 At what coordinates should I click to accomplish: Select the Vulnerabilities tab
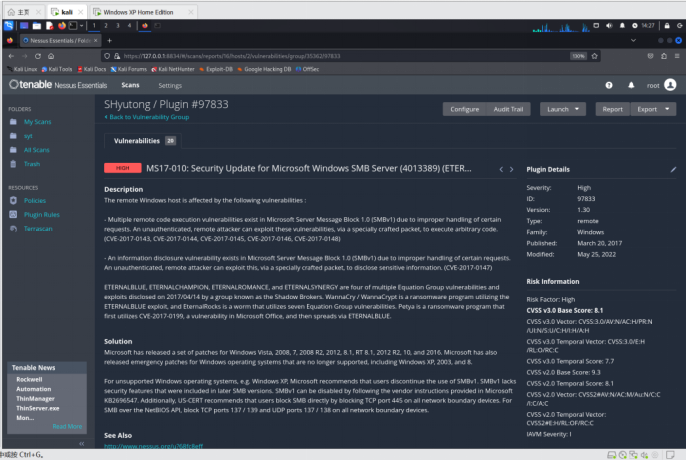[143, 141]
